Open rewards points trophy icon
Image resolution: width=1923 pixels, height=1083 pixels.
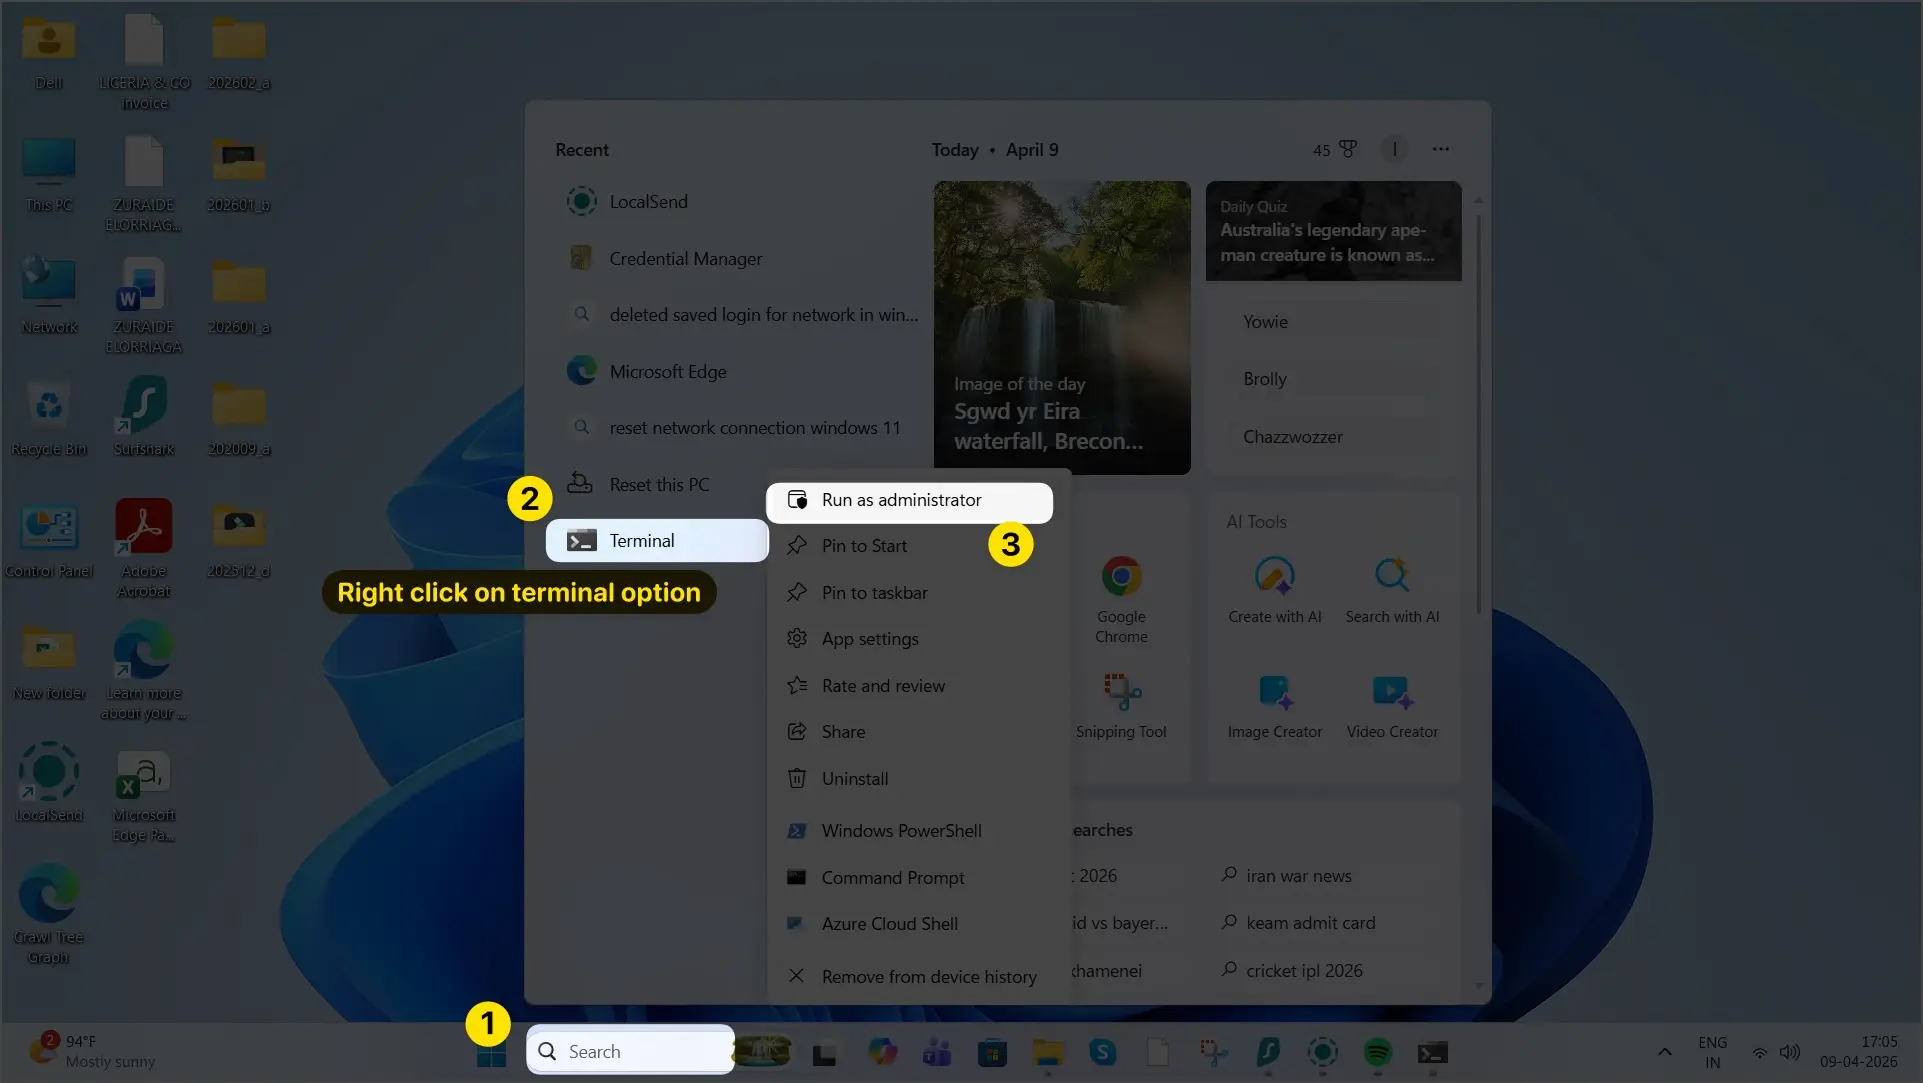(1347, 150)
